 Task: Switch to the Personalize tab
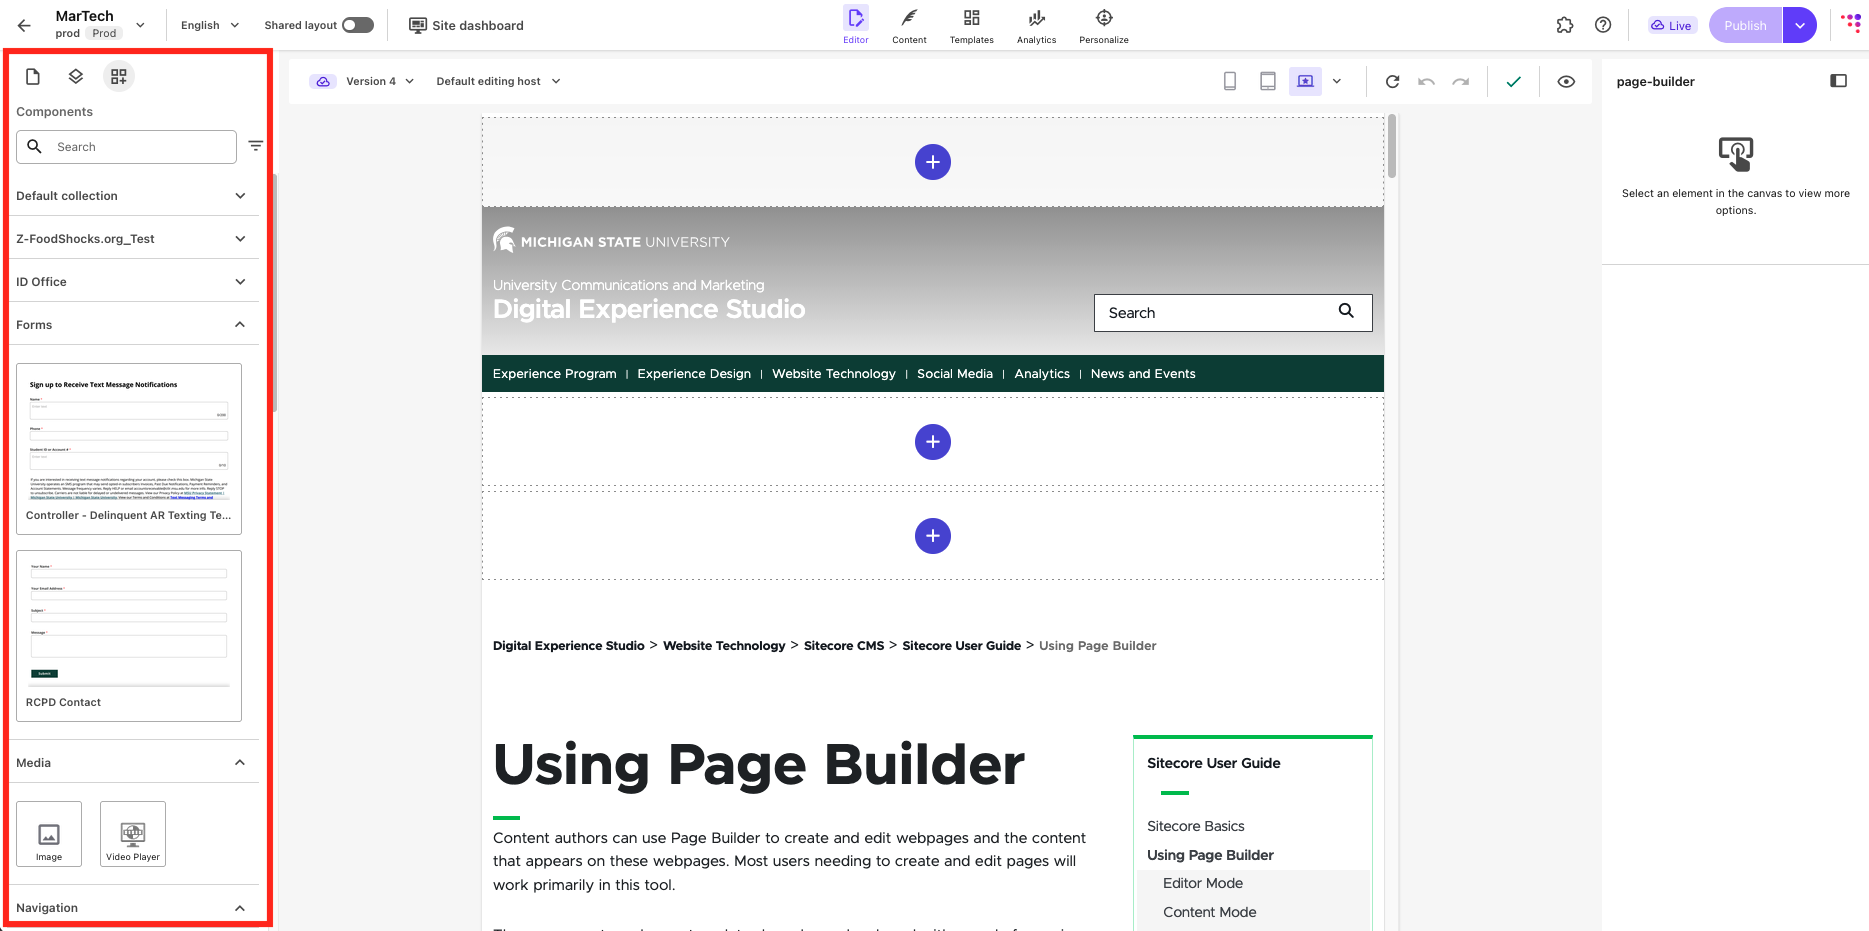point(1104,25)
